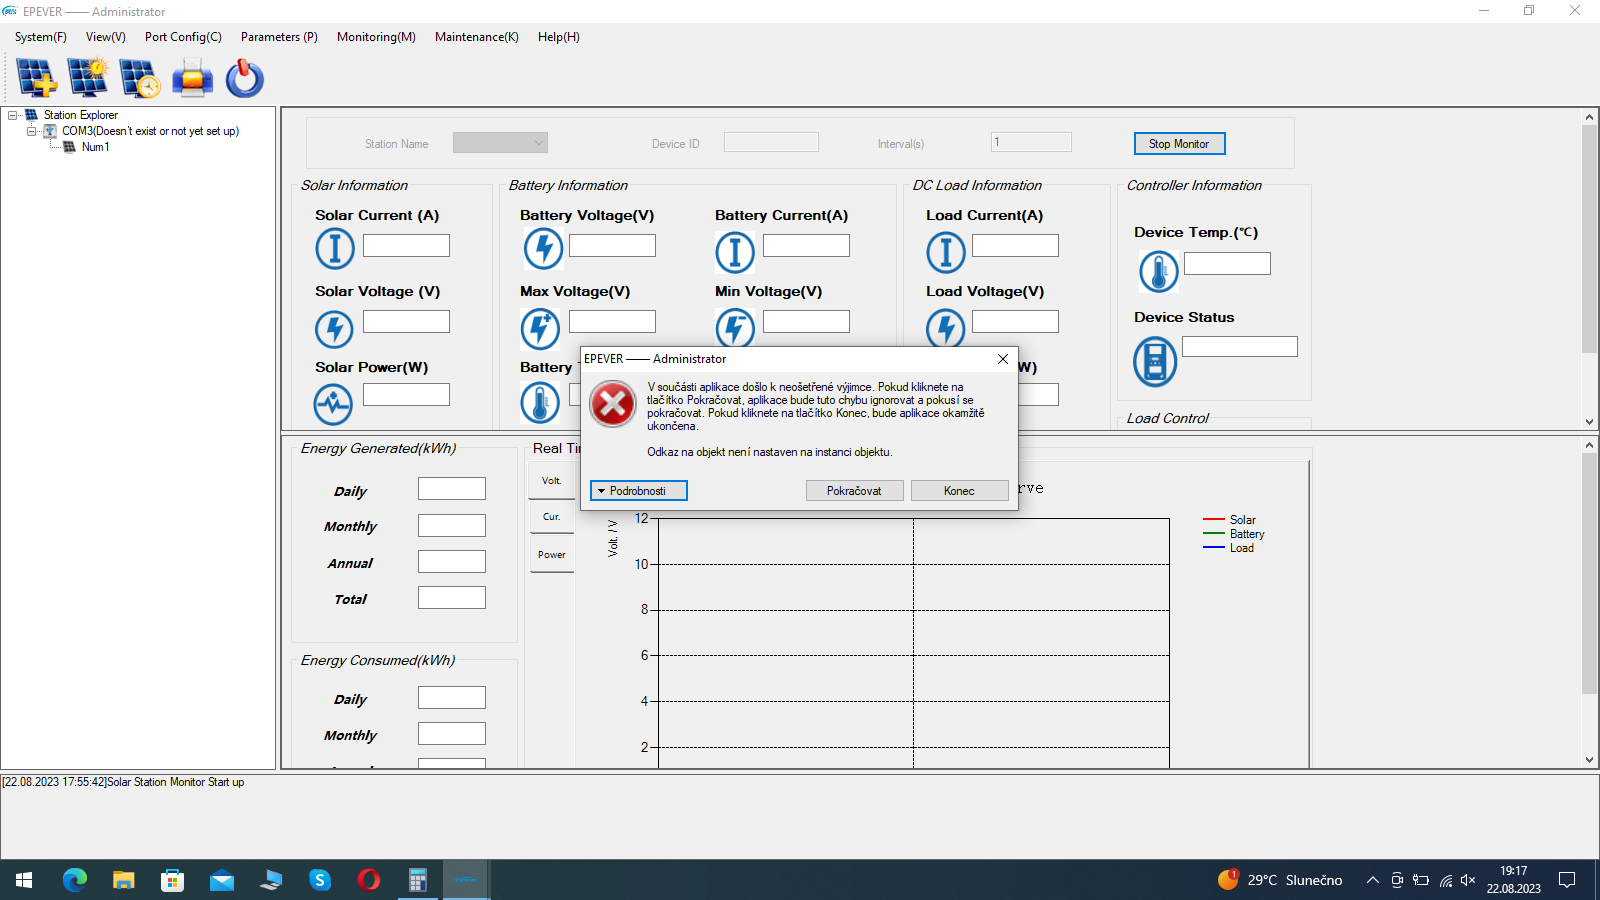Expand Podrobnosti details in error dialog
1600x900 pixels.
pos(638,491)
